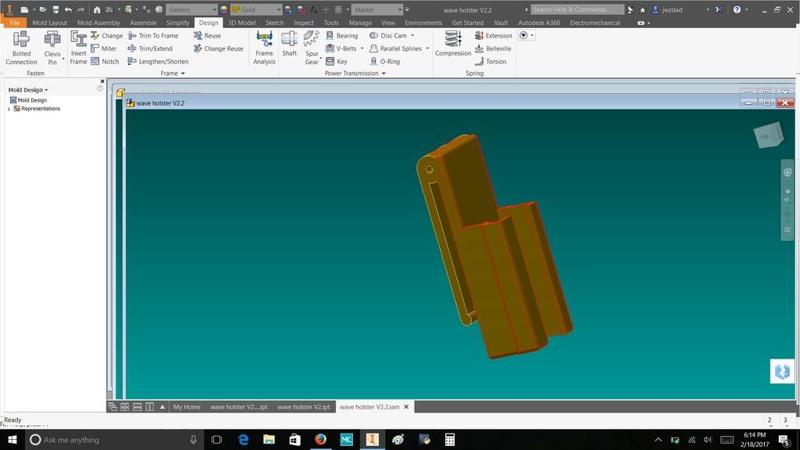Switch to the Assemble ribbon tab
This screenshot has width=800, height=450.
pyautogui.click(x=143, y=22)
